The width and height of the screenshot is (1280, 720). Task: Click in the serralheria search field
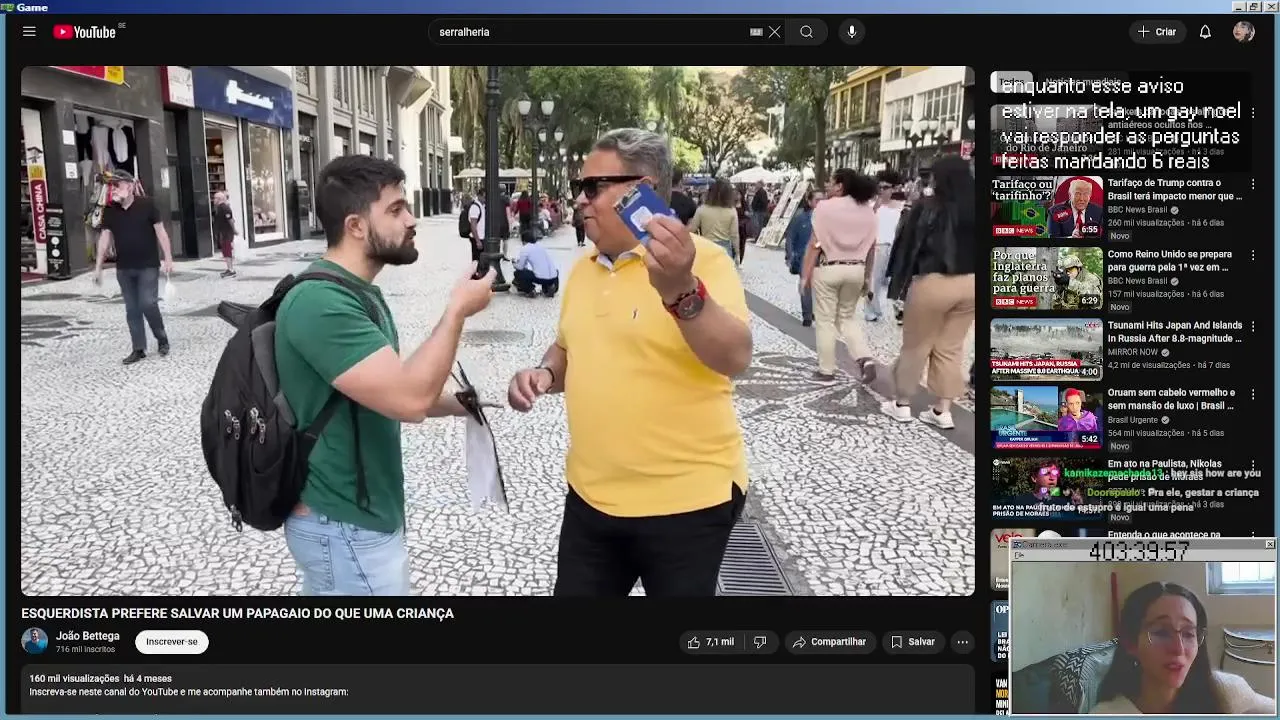[x=590, y=32]
